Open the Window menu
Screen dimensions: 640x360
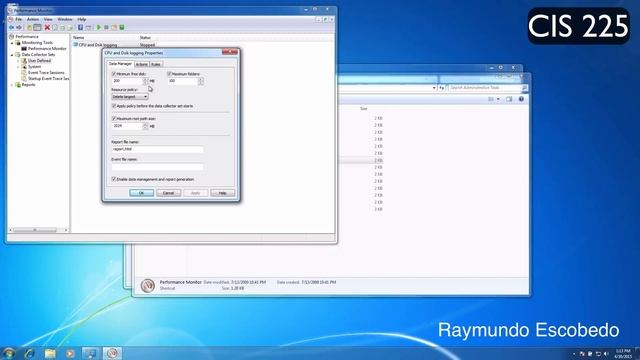64,19
